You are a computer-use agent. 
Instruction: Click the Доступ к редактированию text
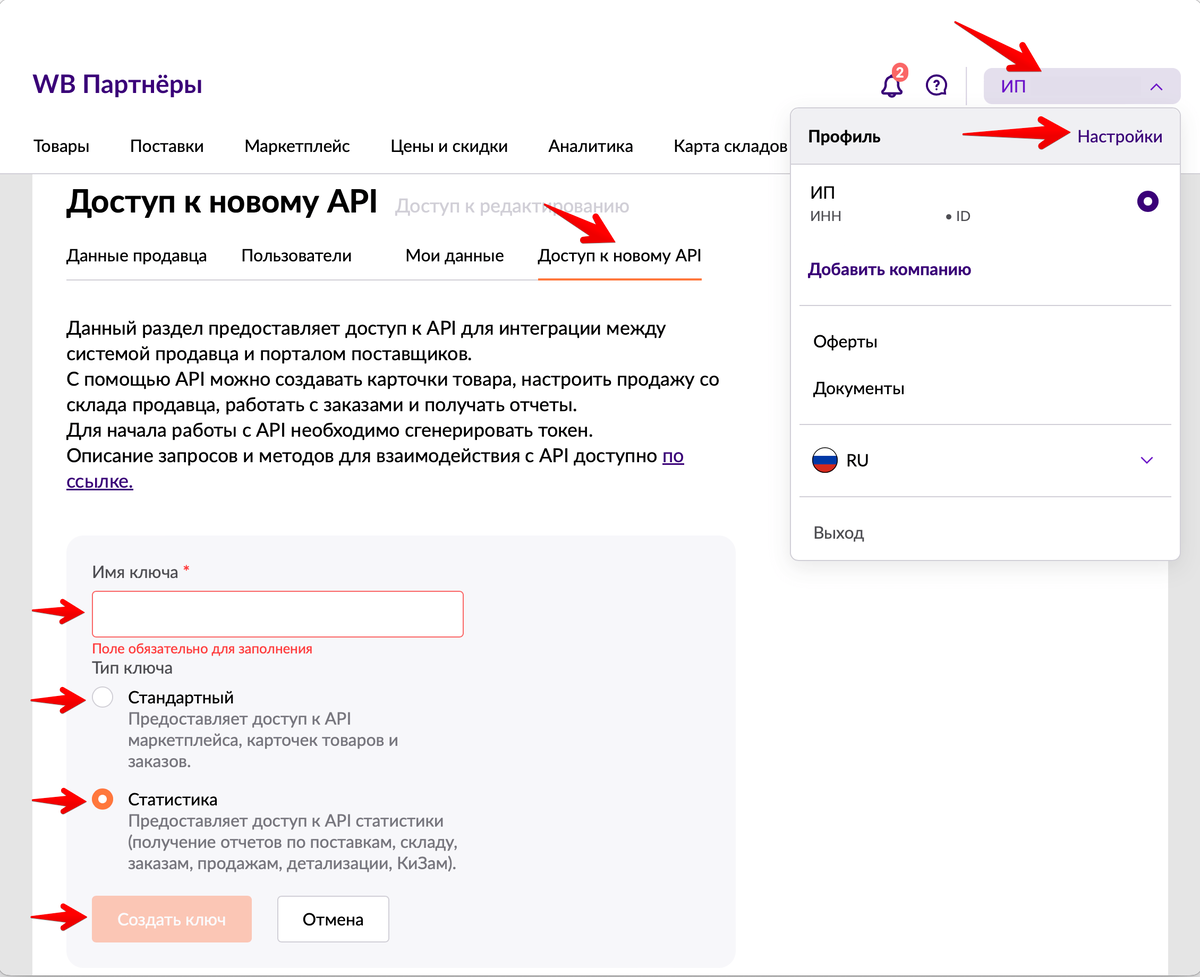[x=512, y=207]
